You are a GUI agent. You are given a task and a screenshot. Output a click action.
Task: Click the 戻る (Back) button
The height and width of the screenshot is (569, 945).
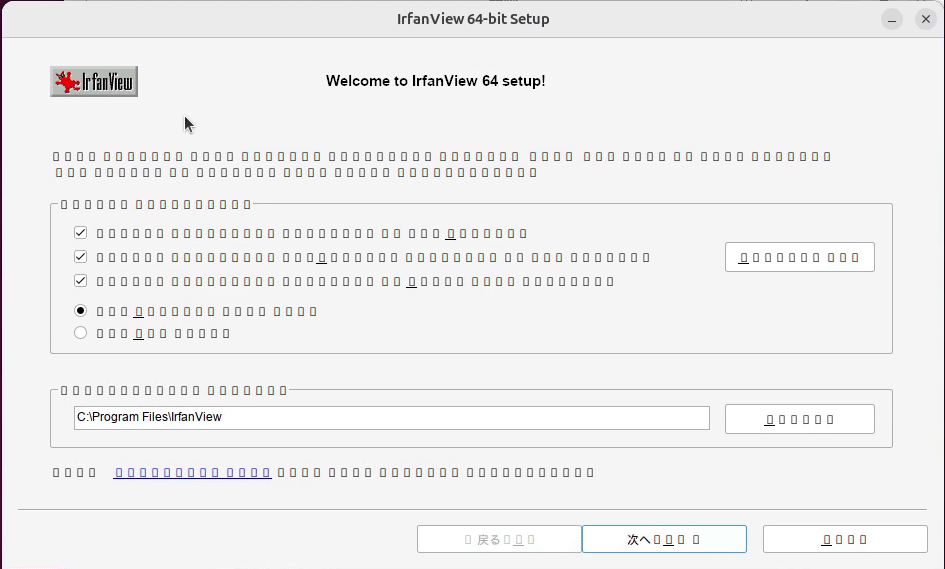[499, 539]
